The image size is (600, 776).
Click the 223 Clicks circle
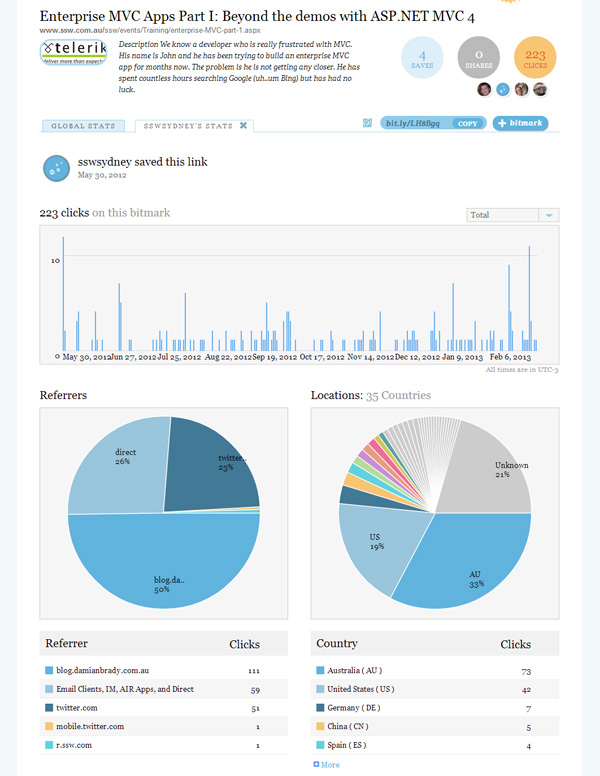point(535,58)
